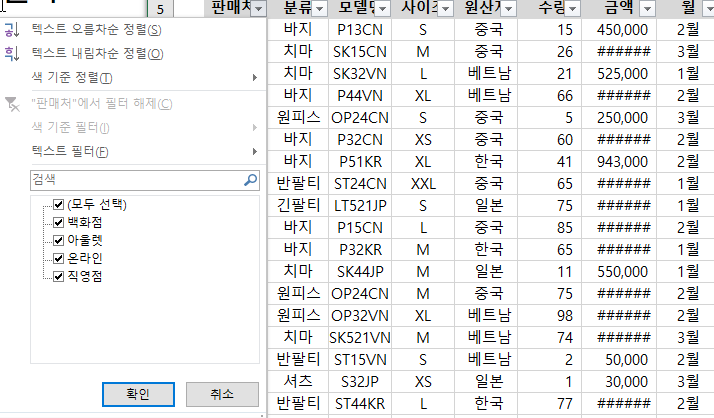Select quantity cell 98

549,316
